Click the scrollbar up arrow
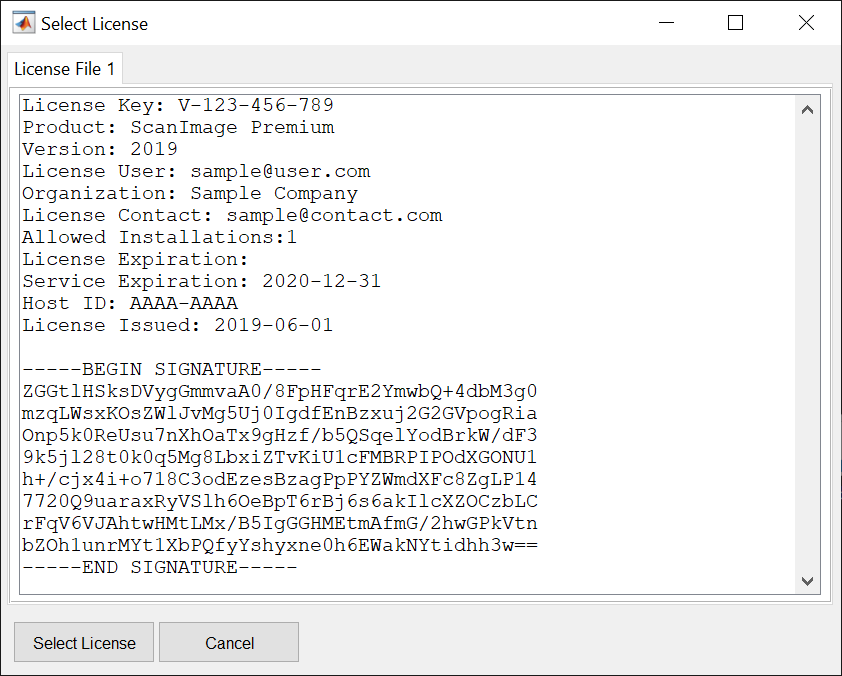 (x=807, y=110)
